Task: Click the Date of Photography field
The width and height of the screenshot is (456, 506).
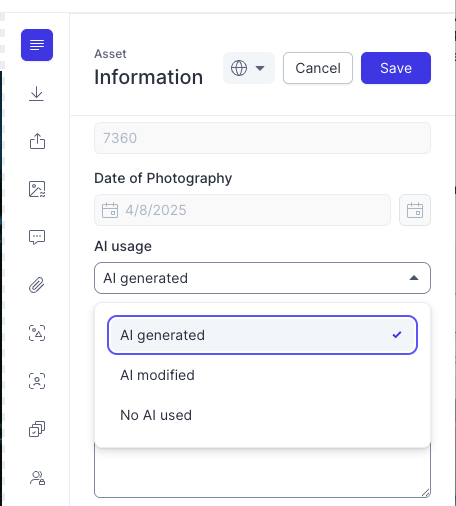Action: click(242, 210)
